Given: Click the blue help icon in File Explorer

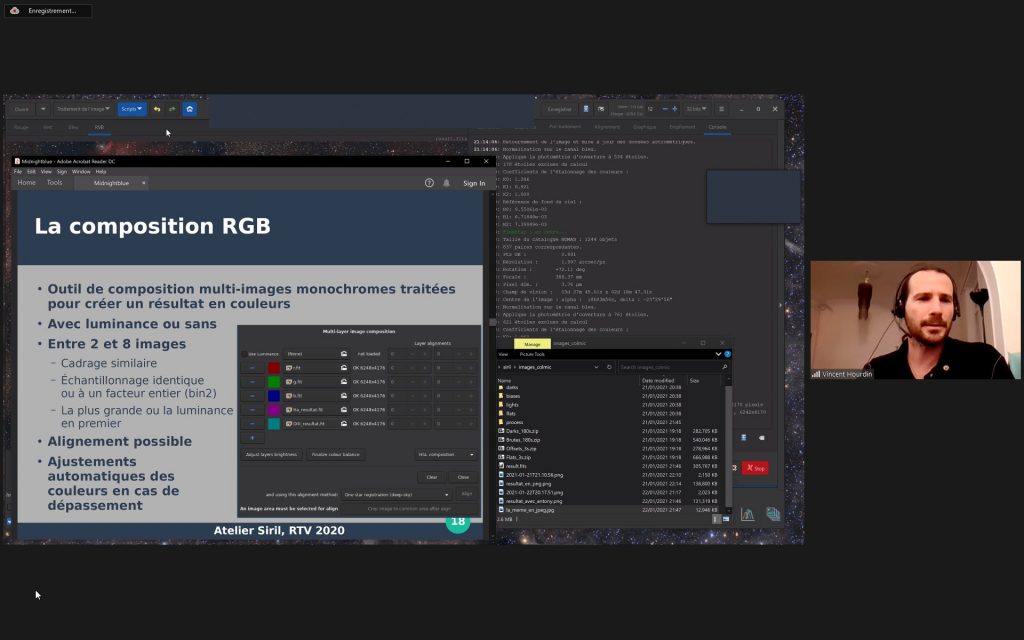Looking at the screenshot, I should point(728,355).
